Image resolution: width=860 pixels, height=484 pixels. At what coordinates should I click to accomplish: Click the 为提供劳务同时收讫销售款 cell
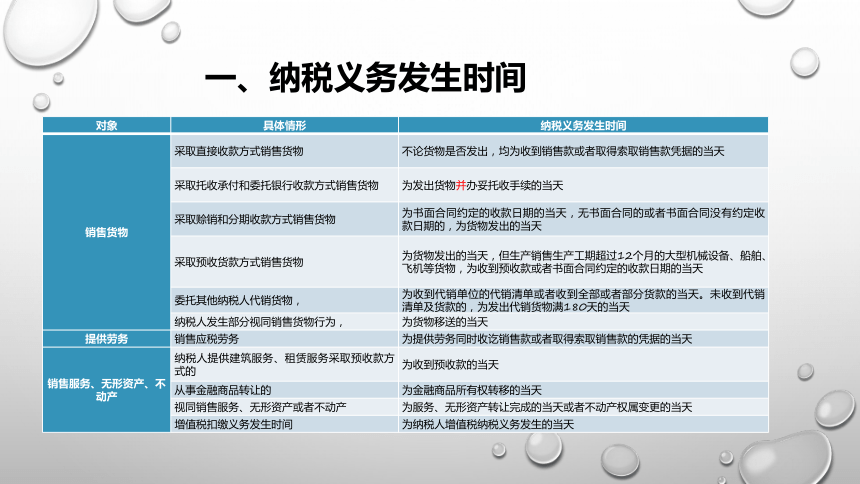pyautogui.click(x=583, y=339)
